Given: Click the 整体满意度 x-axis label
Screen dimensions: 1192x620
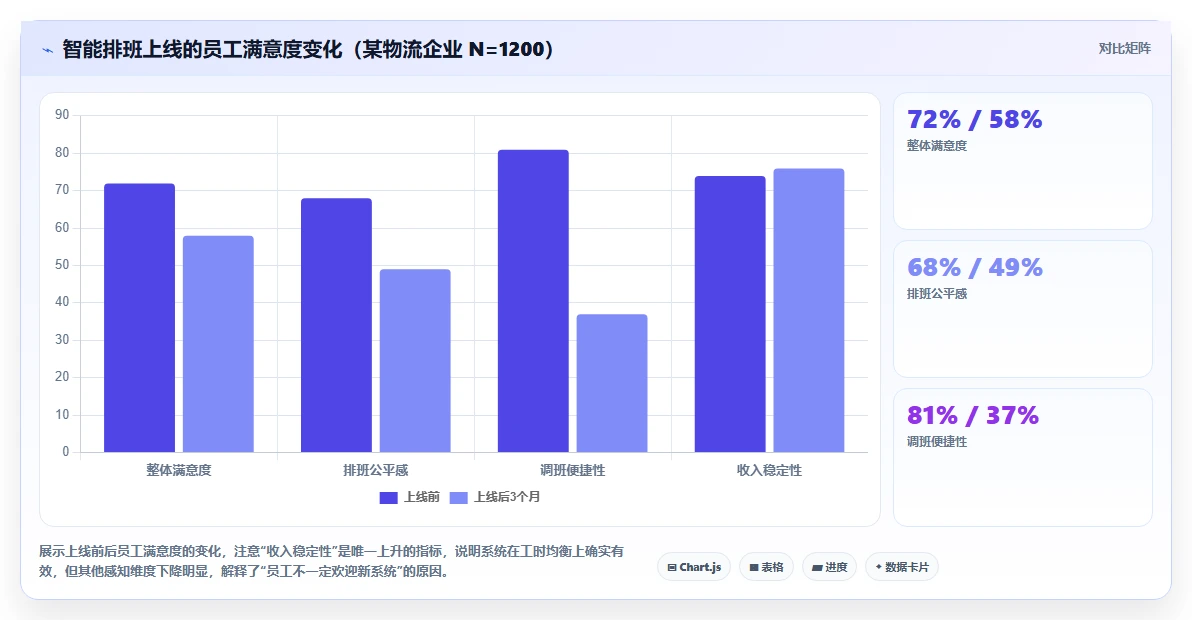Looking at the screenshot, I should [179, 470].
